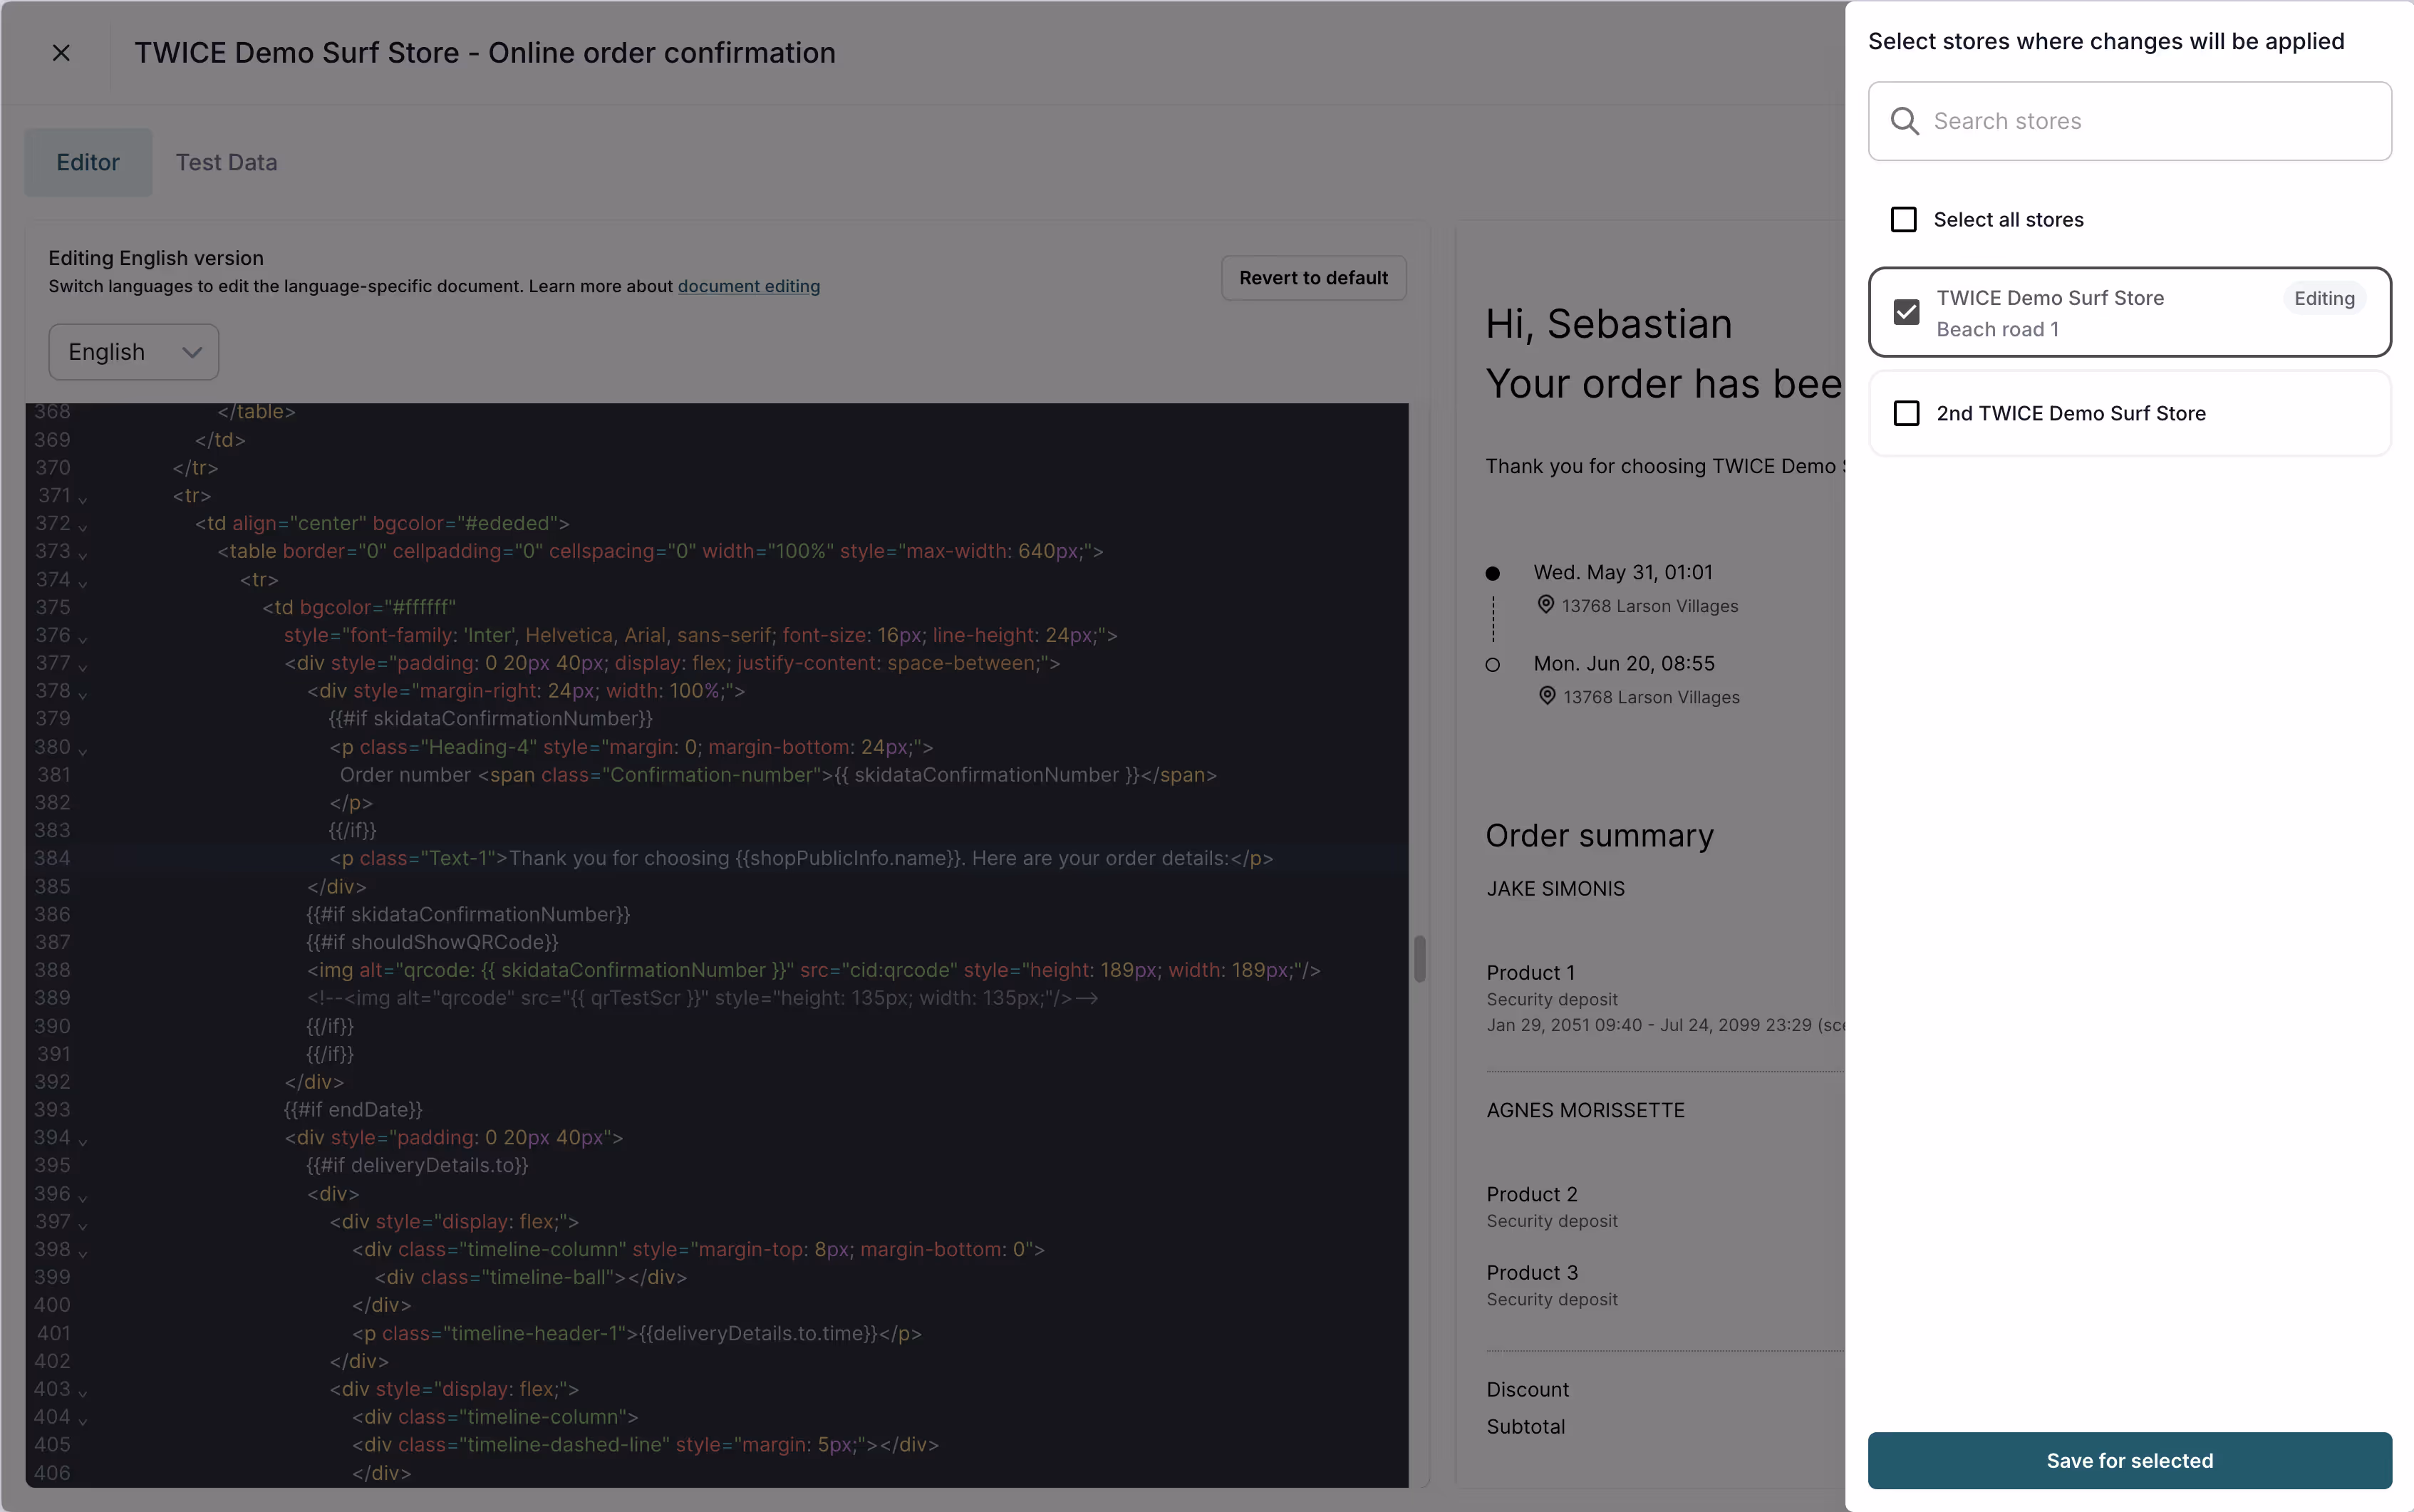
Task: Click location pin beside first Larson Villages address
Action: (x=1545, y=604)
